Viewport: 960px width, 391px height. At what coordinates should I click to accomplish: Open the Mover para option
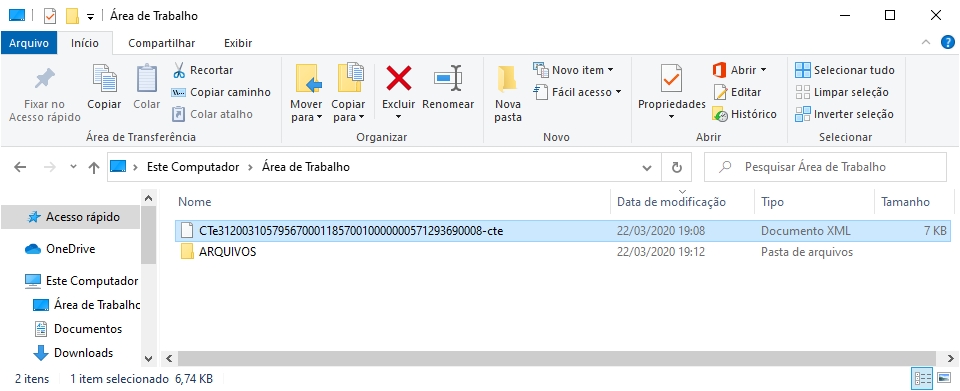(307, 93)
